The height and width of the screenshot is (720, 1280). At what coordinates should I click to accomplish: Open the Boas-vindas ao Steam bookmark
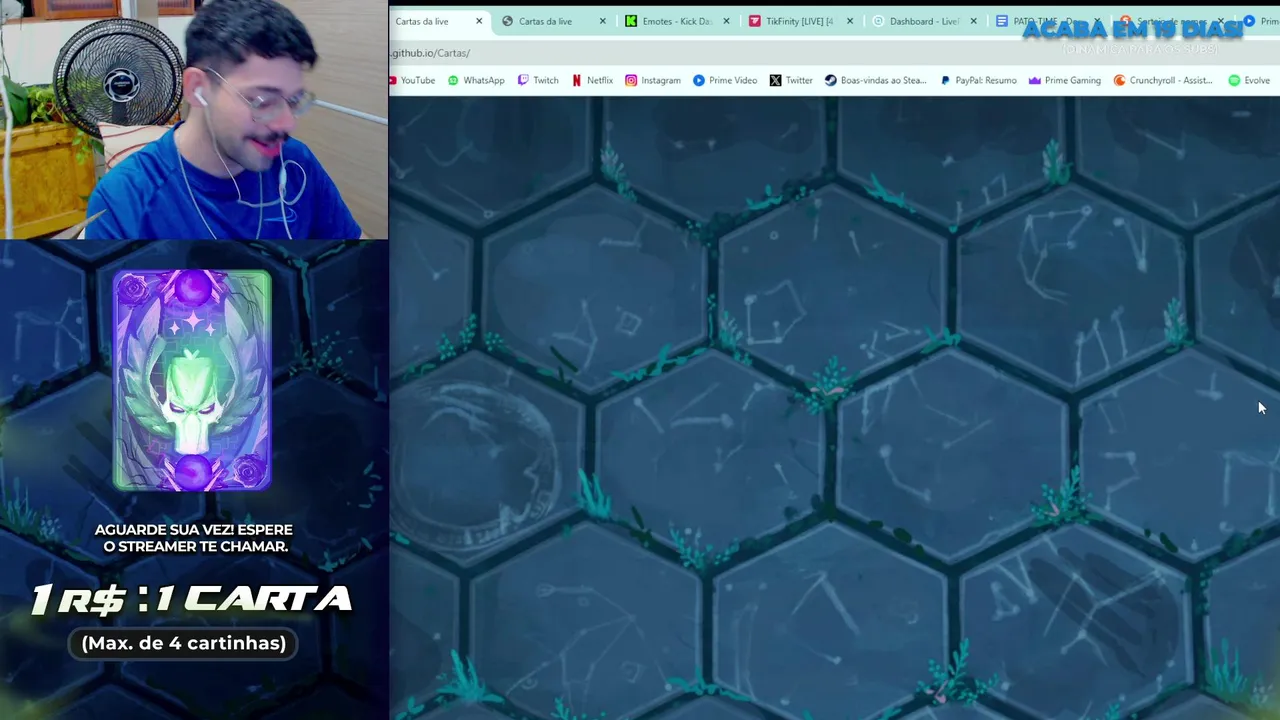tap(876, 80)
